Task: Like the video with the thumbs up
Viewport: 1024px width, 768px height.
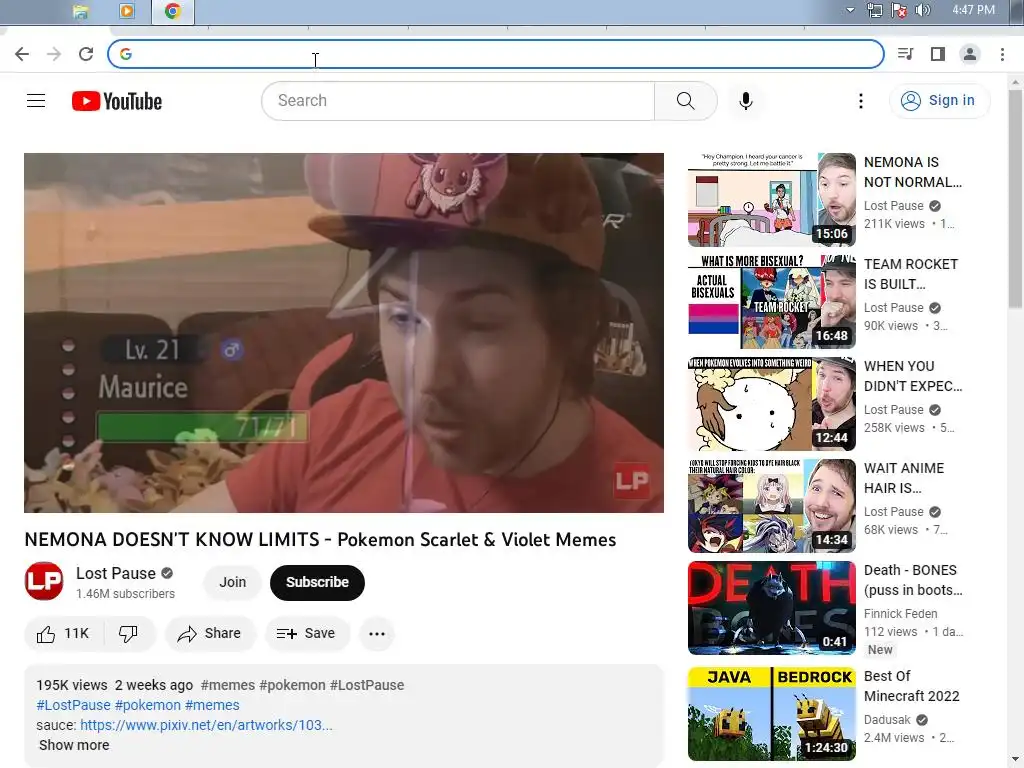Action: coord(63,633)
